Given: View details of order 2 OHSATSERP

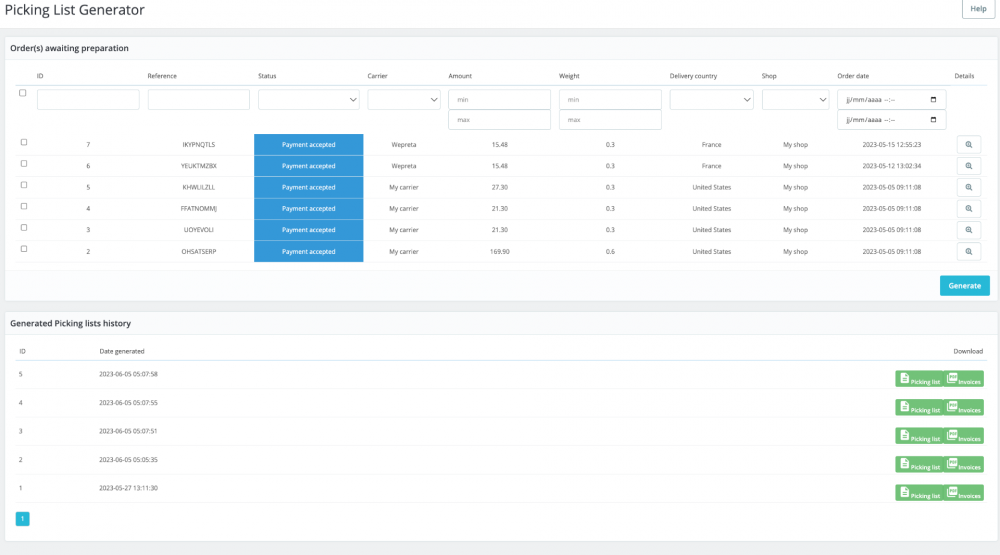Looking at the screenshot, I should pyautogui.click(x=968, y=251).
